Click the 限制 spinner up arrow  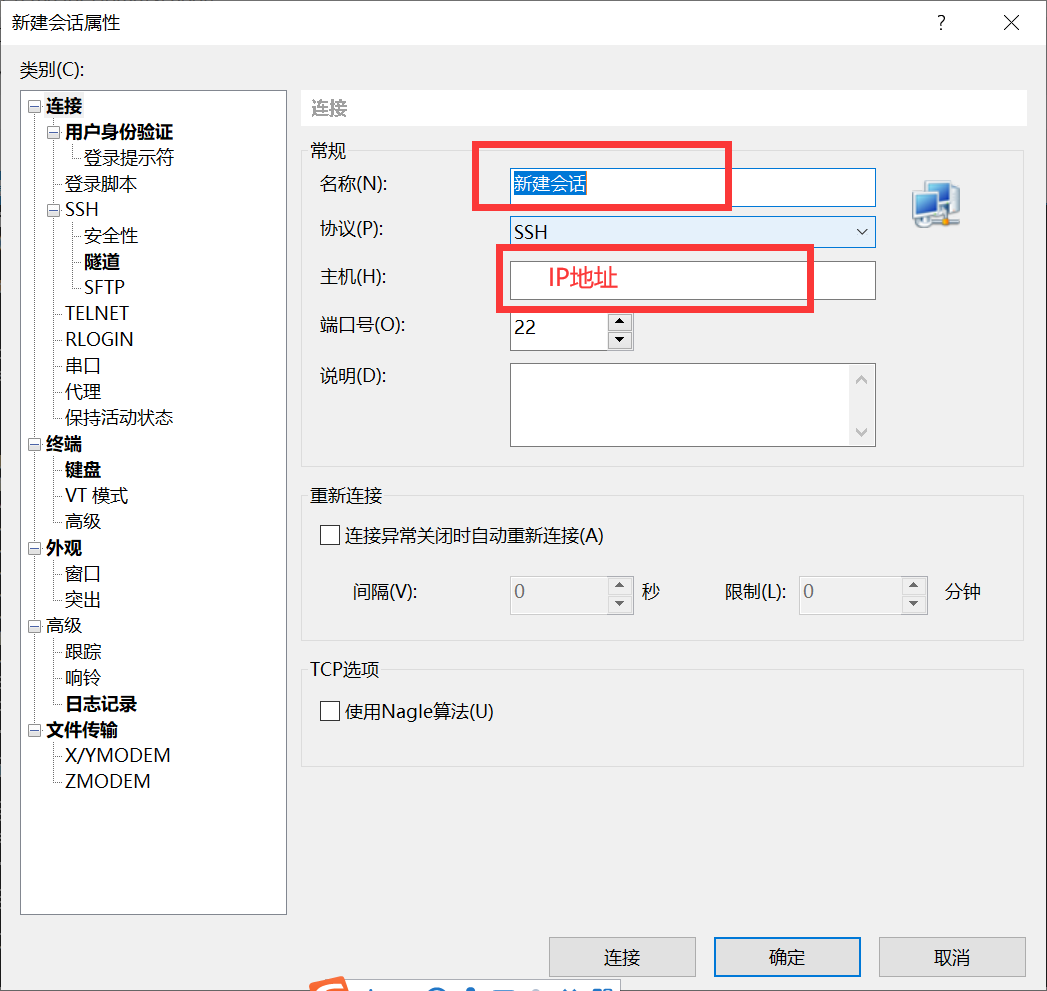tap(913, 586)
